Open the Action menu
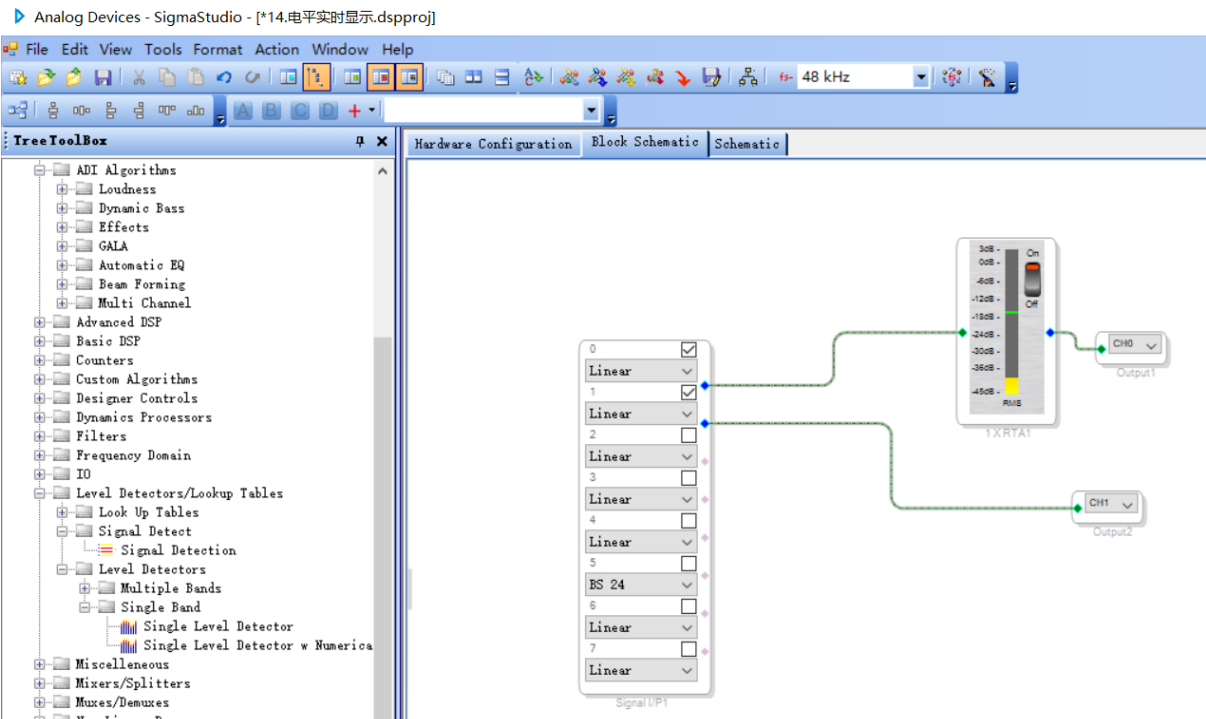The width and height of the screenshot is (1206, 719). point(277,49)
